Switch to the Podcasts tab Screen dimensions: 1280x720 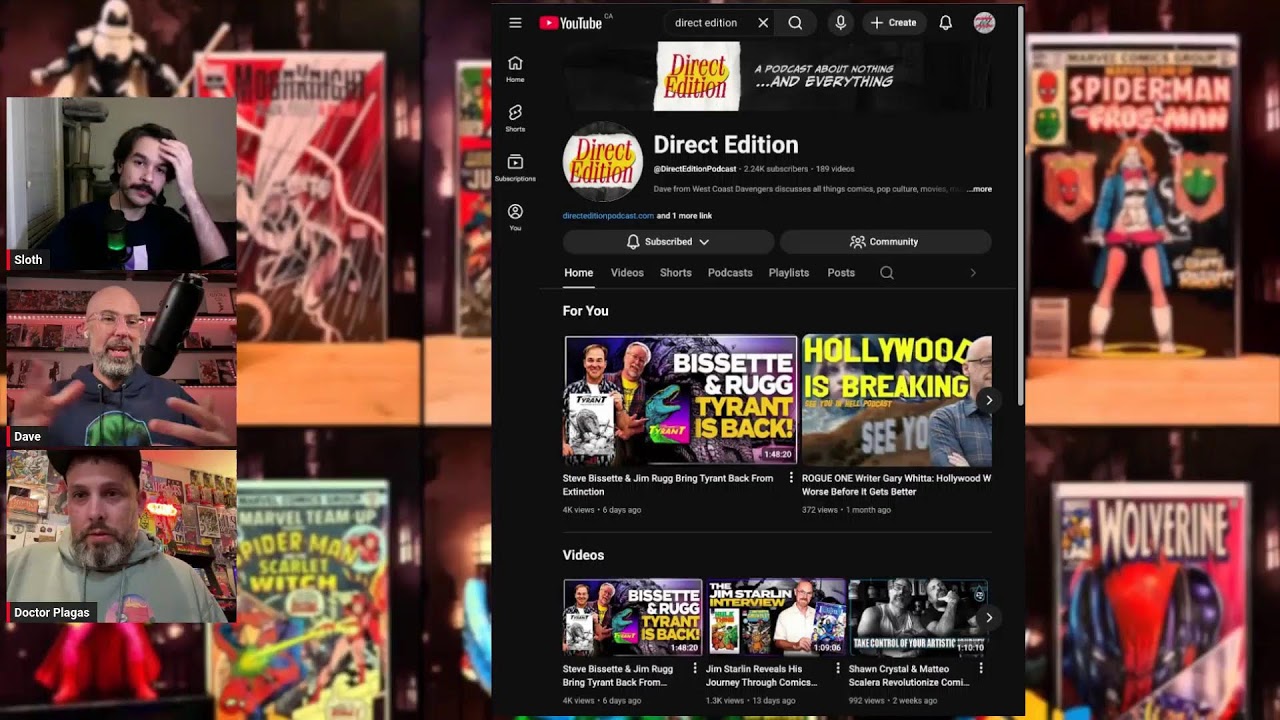[730, 273]
